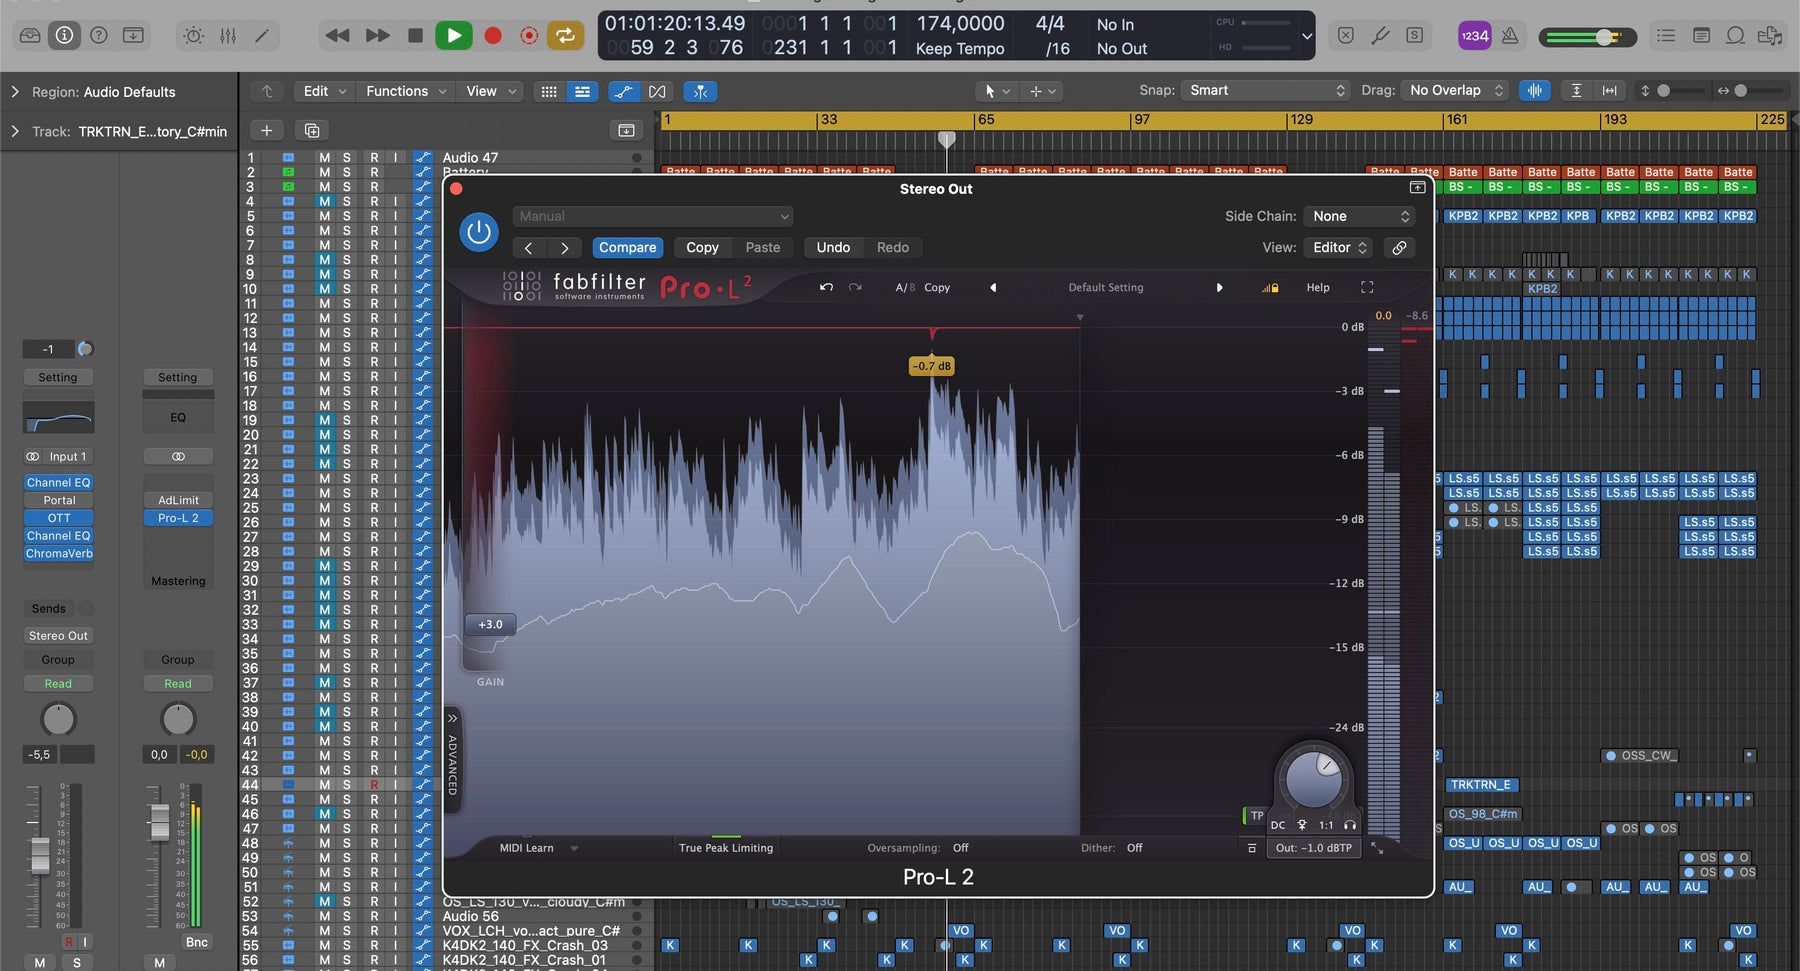
Task: Toggle the Pro-L 2 plugin power button
Action: tap(479, 232)
